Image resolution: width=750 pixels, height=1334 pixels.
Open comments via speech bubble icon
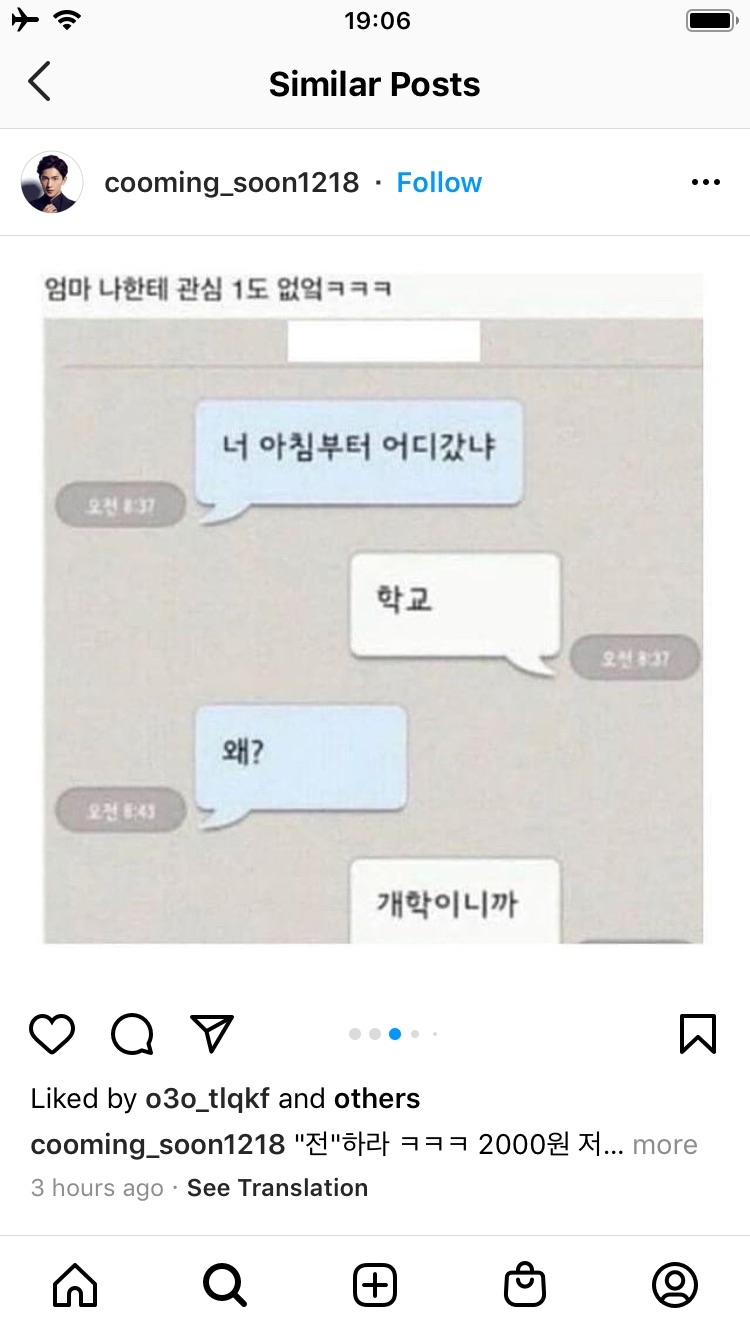(x=132, y=1034)
